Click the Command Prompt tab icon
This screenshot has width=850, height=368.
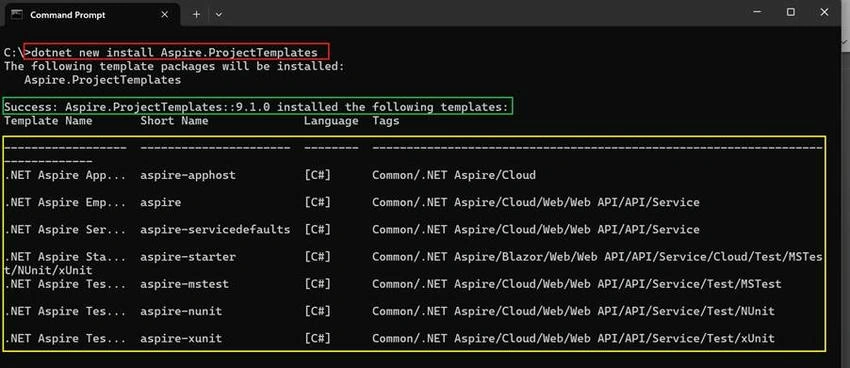[x=16, y=15]
